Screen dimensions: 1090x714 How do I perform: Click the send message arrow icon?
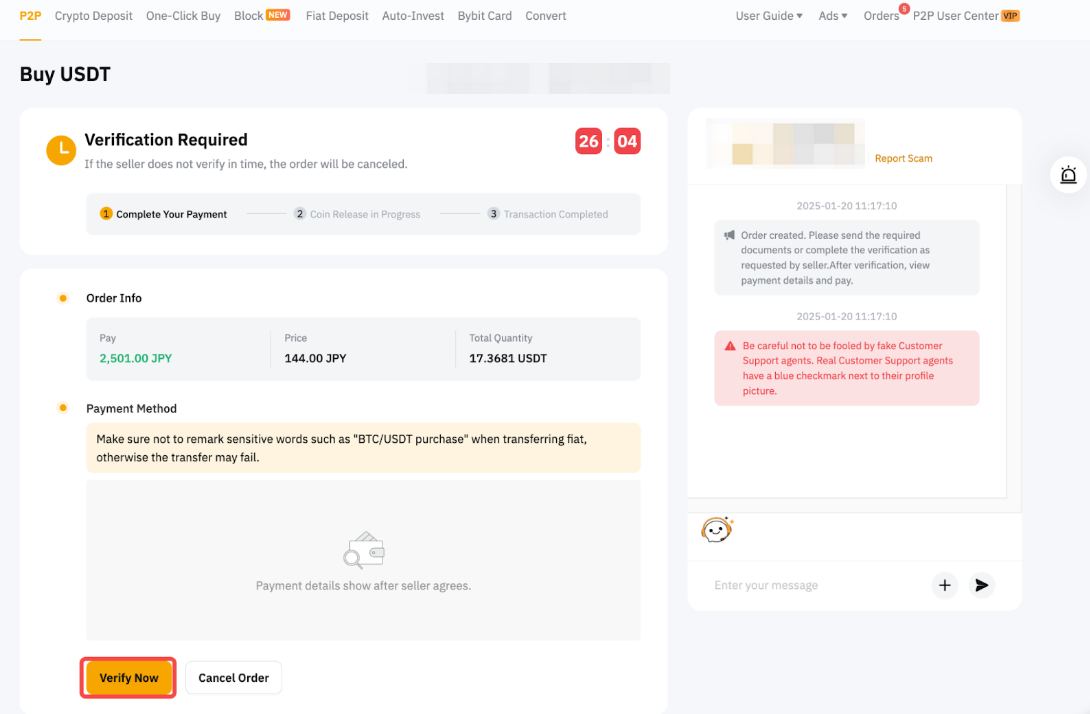[x=981, y=585]
